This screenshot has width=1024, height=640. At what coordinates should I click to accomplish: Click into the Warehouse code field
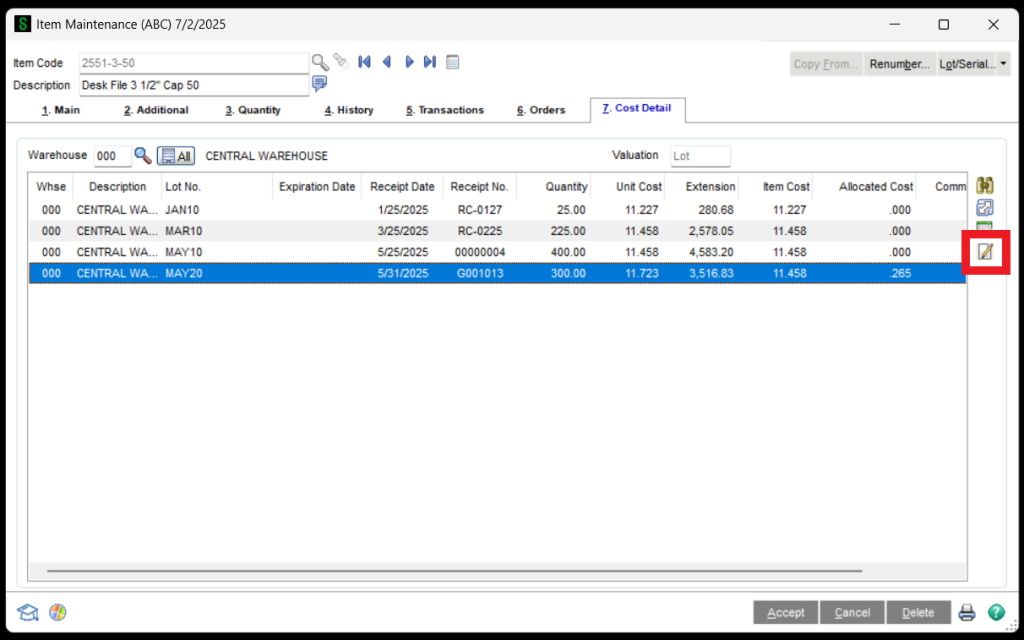tap(112, 156)
